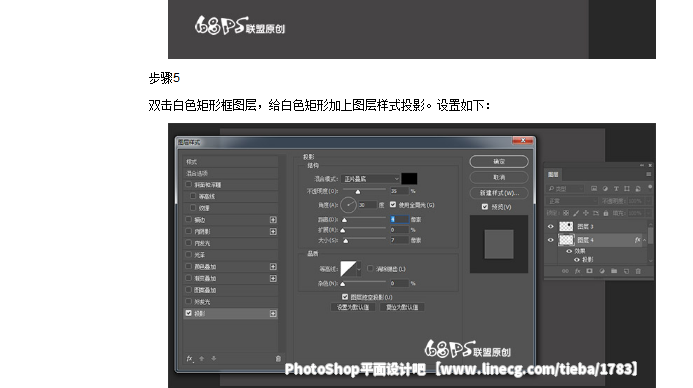The width and height of the screenshot is (693, 388).
Task: Click the plus icon beside 颜色叠加
Action: [273, 266]
